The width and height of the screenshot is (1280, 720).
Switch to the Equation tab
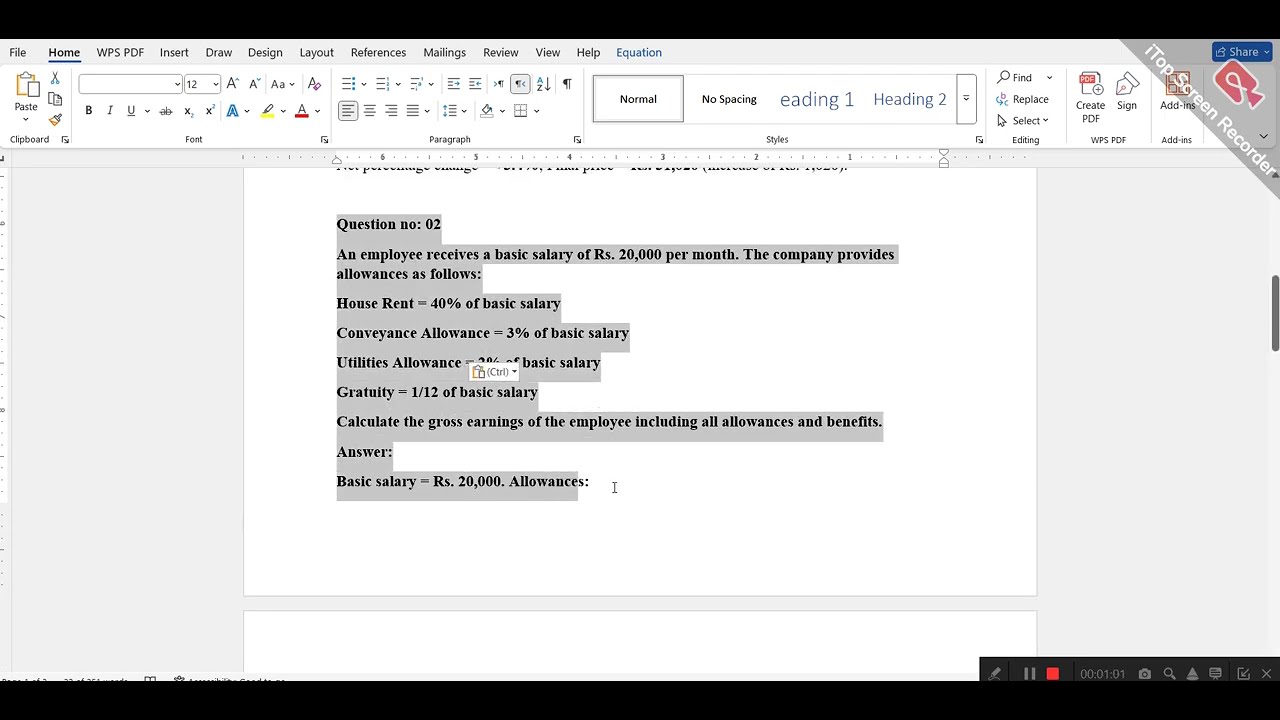pos(639,52)
